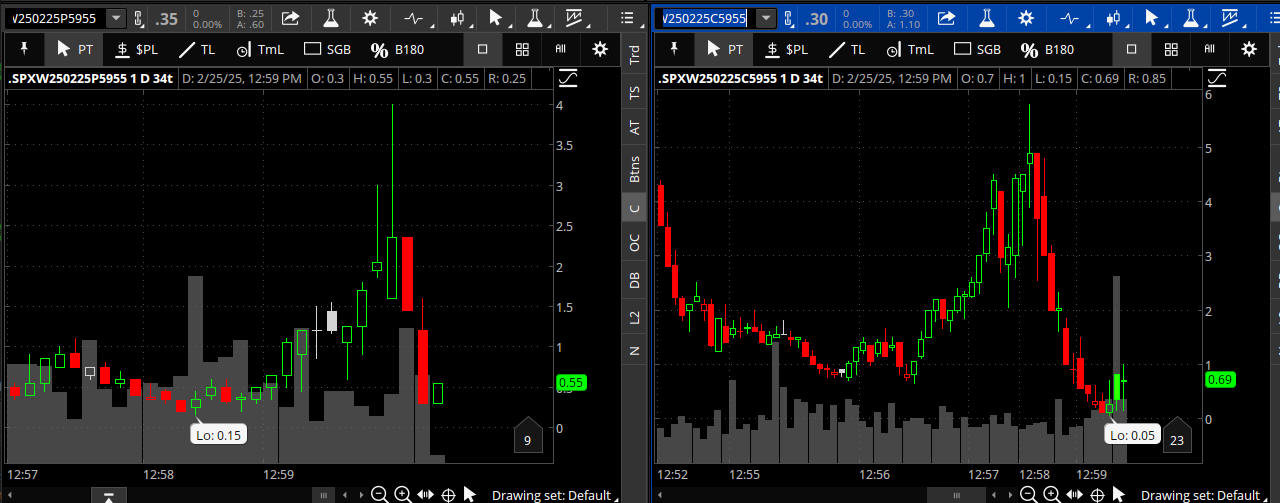1280x503 pixels.
Task: Click the C5955 symbol input field
Action: click(704, 18)
